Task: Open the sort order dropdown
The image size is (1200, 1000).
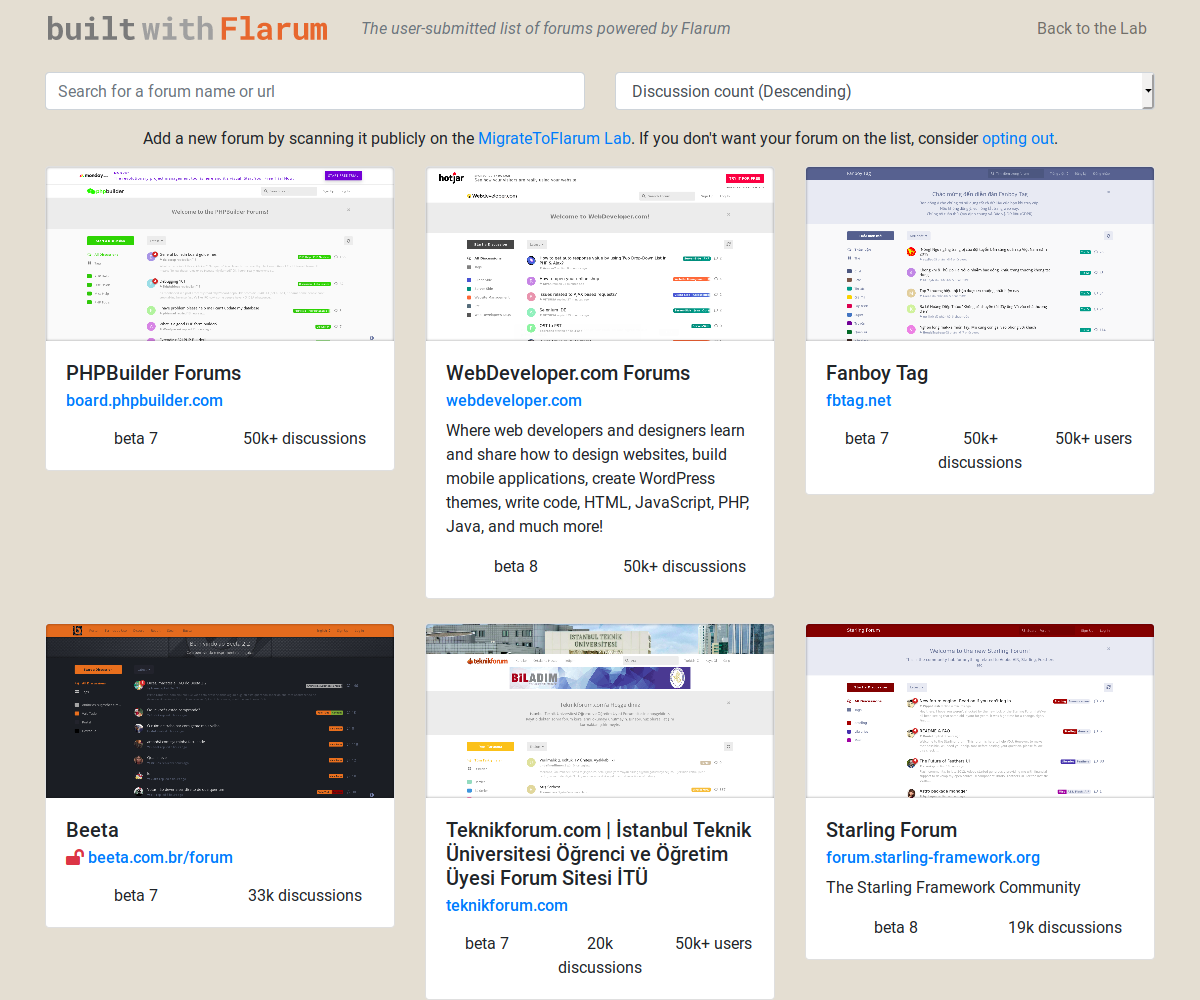Action: pyautogui.click(x=884, y=91)
